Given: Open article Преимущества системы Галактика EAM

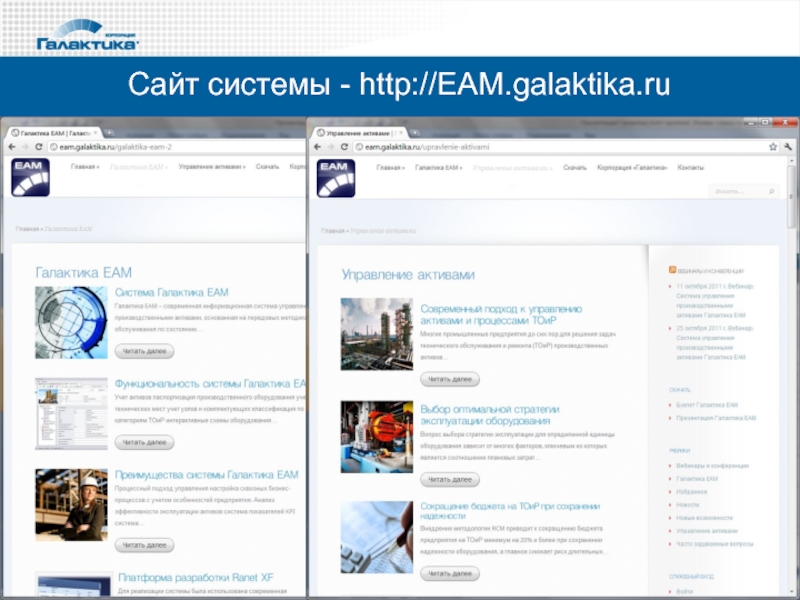Looking at the screenshot, I should coord(207,475).
